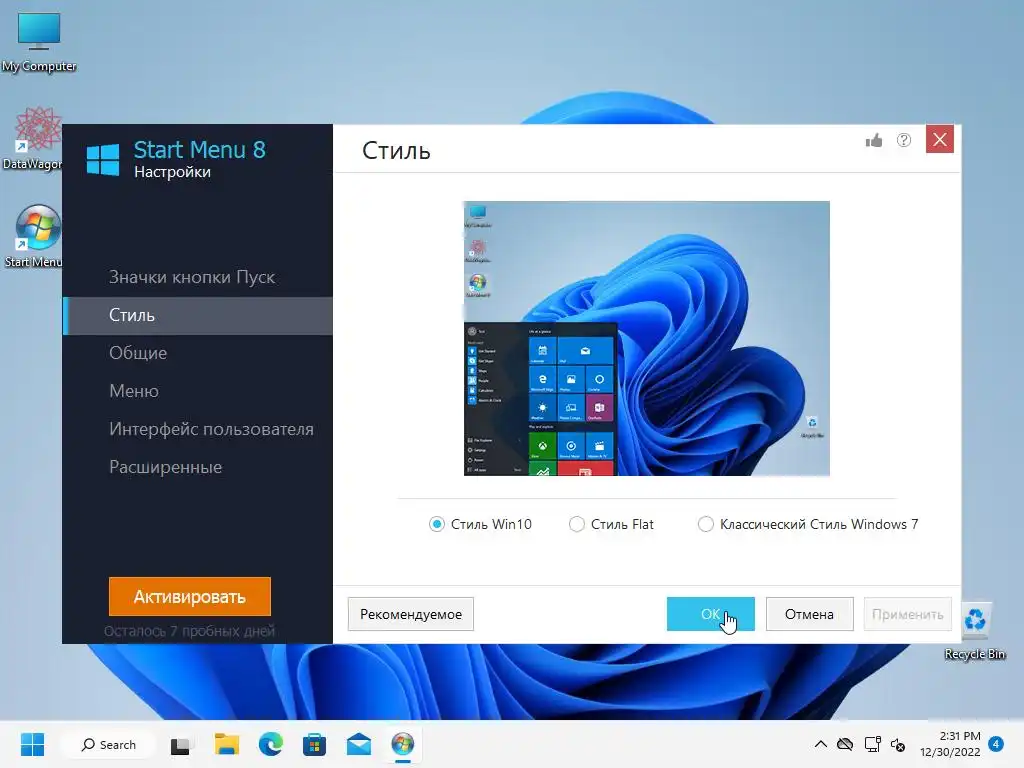Click the Применить button
Image resolution: width=1024 pixels, height=768 pixels.
coord(907,614)
